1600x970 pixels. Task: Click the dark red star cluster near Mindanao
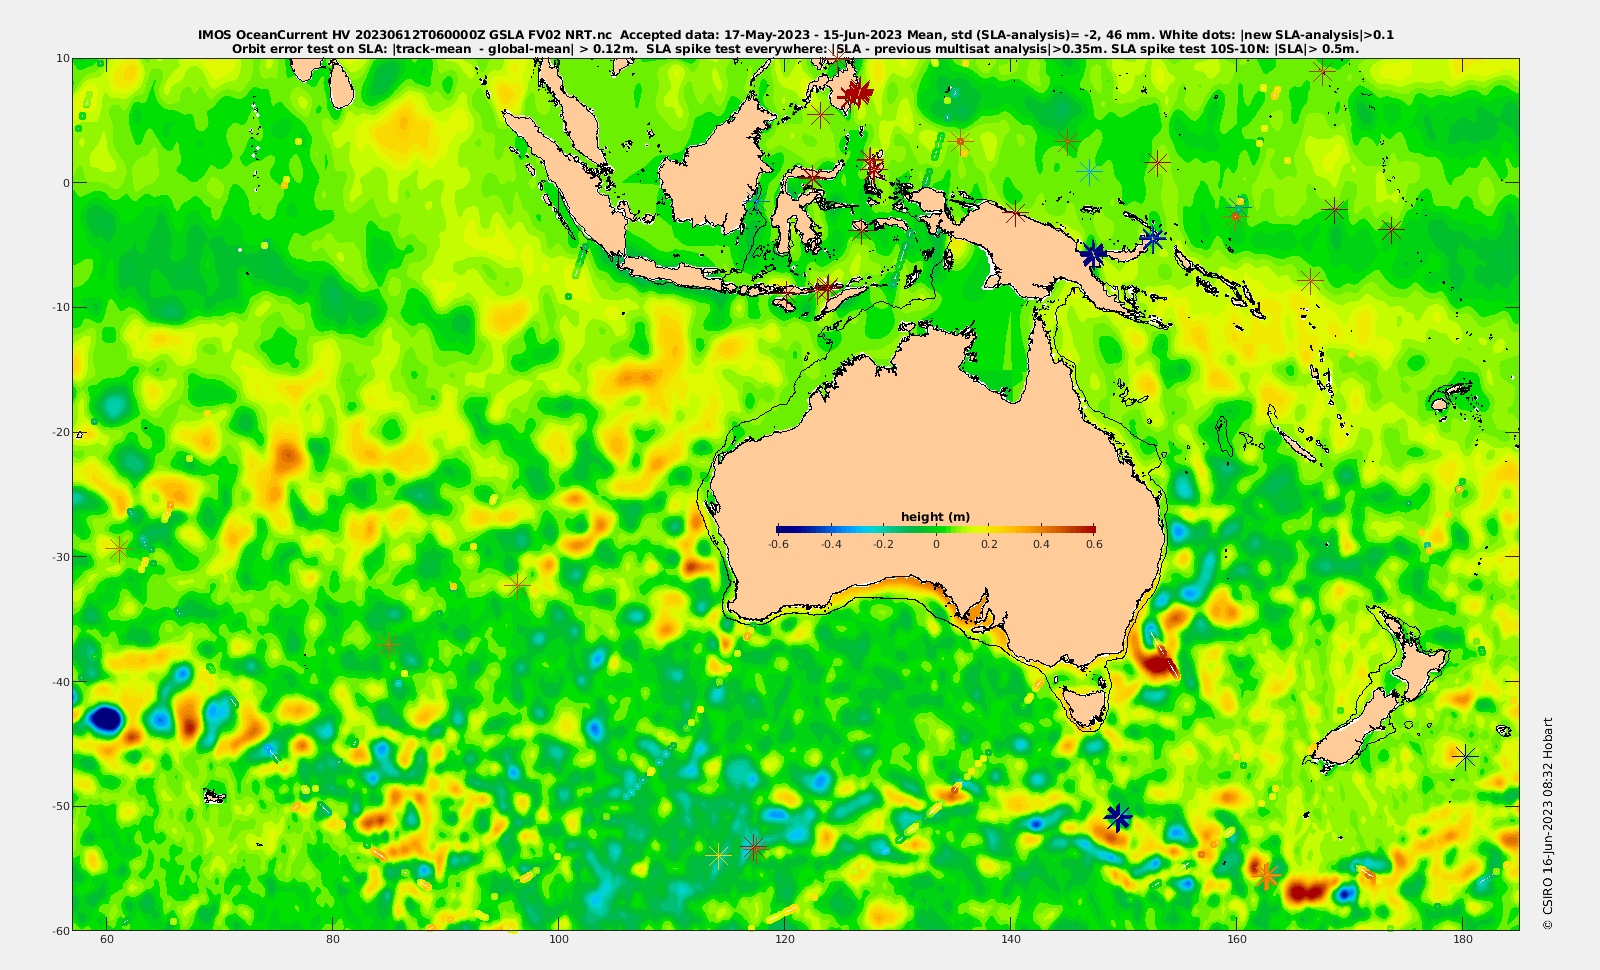[855, 94]
